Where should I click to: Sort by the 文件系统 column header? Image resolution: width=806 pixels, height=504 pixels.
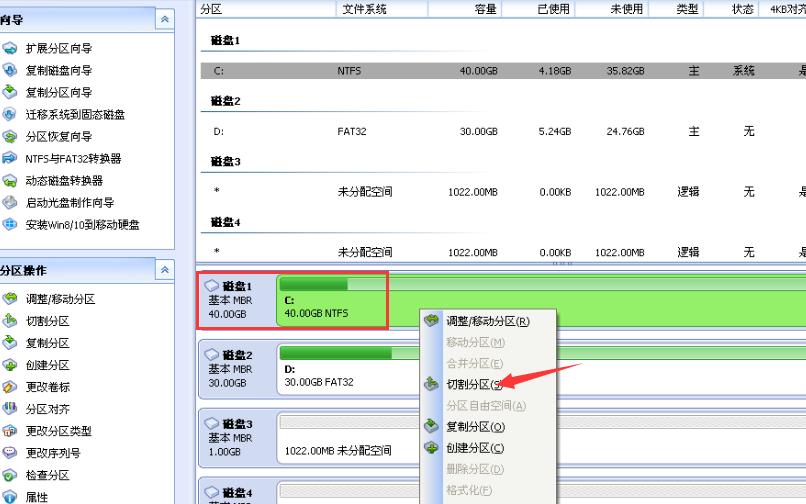pos(365,9)
